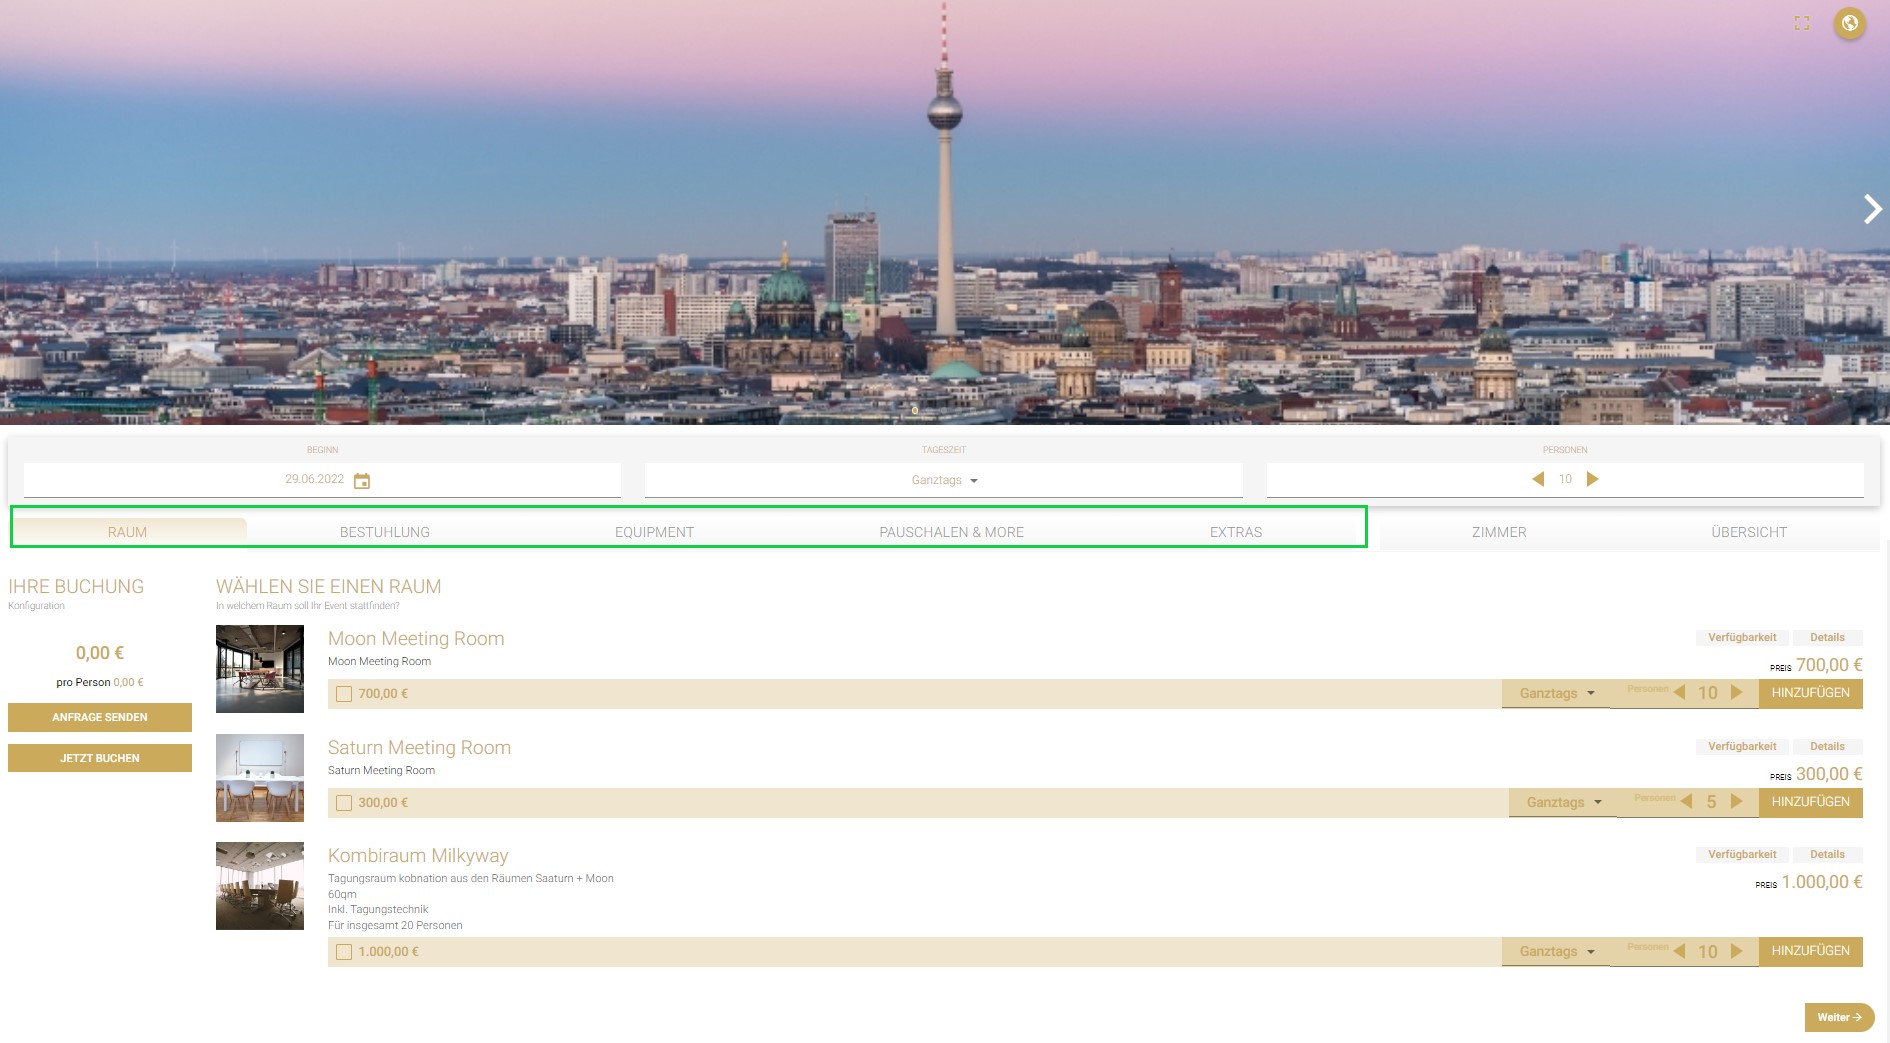
Task: Toggle fullscreen mode icon
Action: 1802,23
